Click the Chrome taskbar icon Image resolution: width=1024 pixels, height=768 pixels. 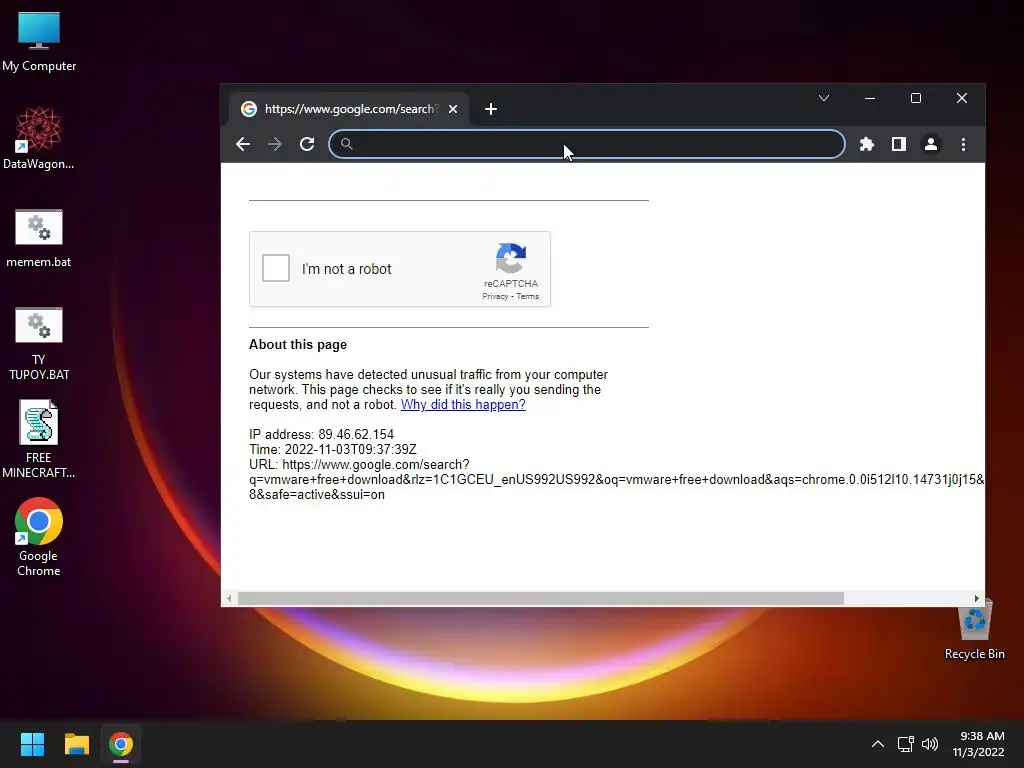click(121, 744)
